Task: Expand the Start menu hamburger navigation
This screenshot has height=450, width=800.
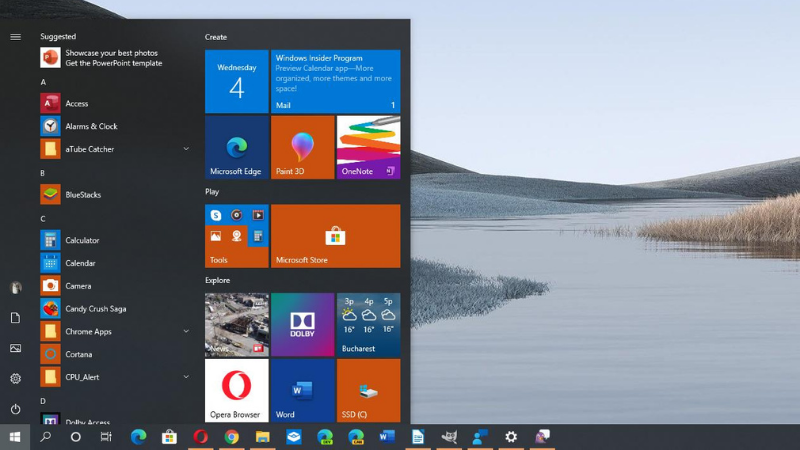Action: (15, 37)
